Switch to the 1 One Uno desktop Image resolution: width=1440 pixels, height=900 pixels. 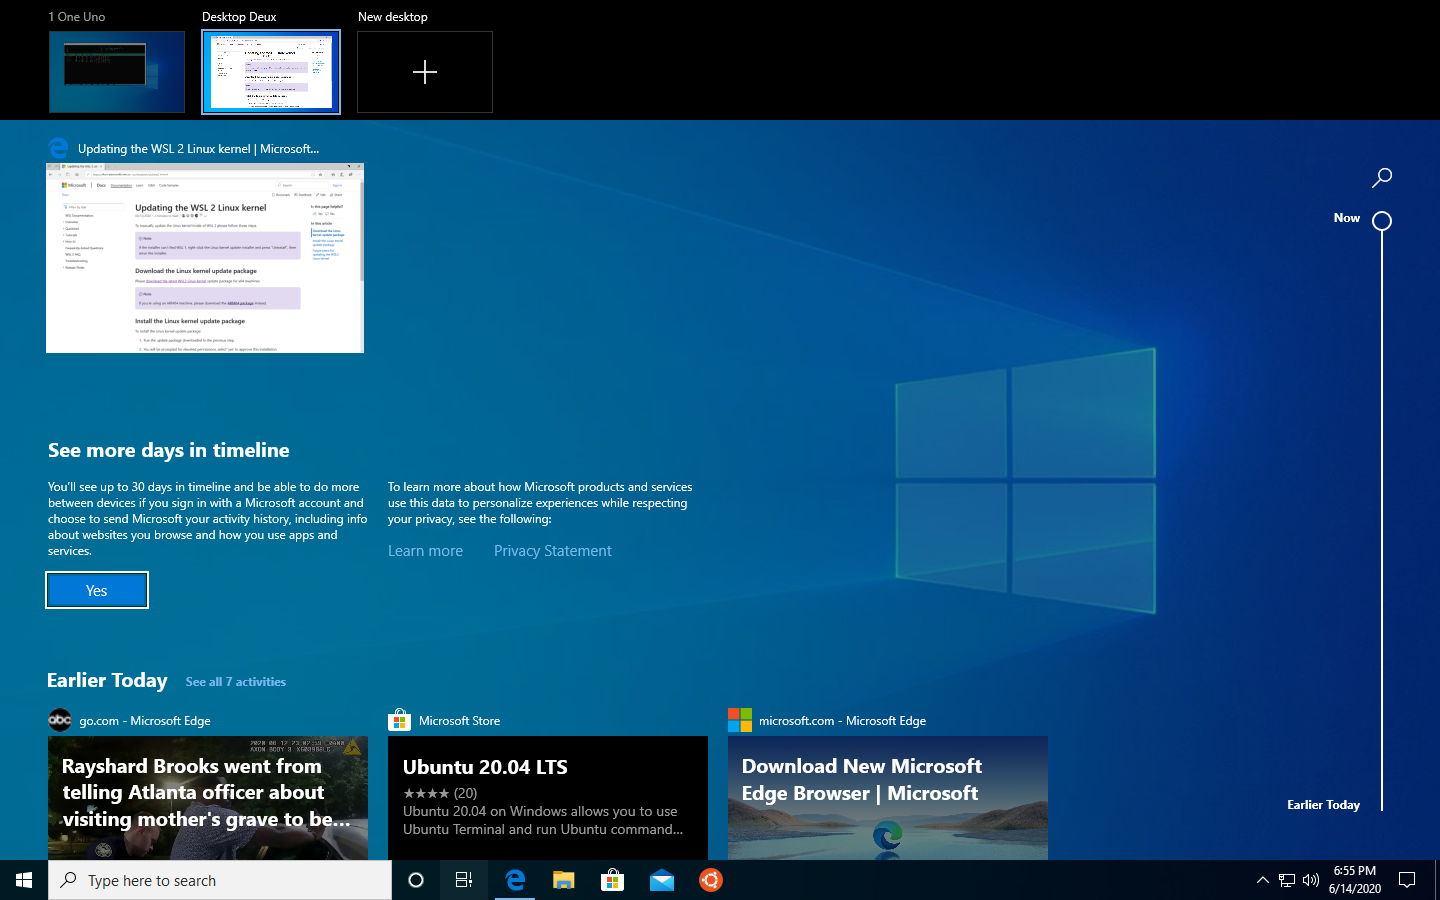click(117, 72)
